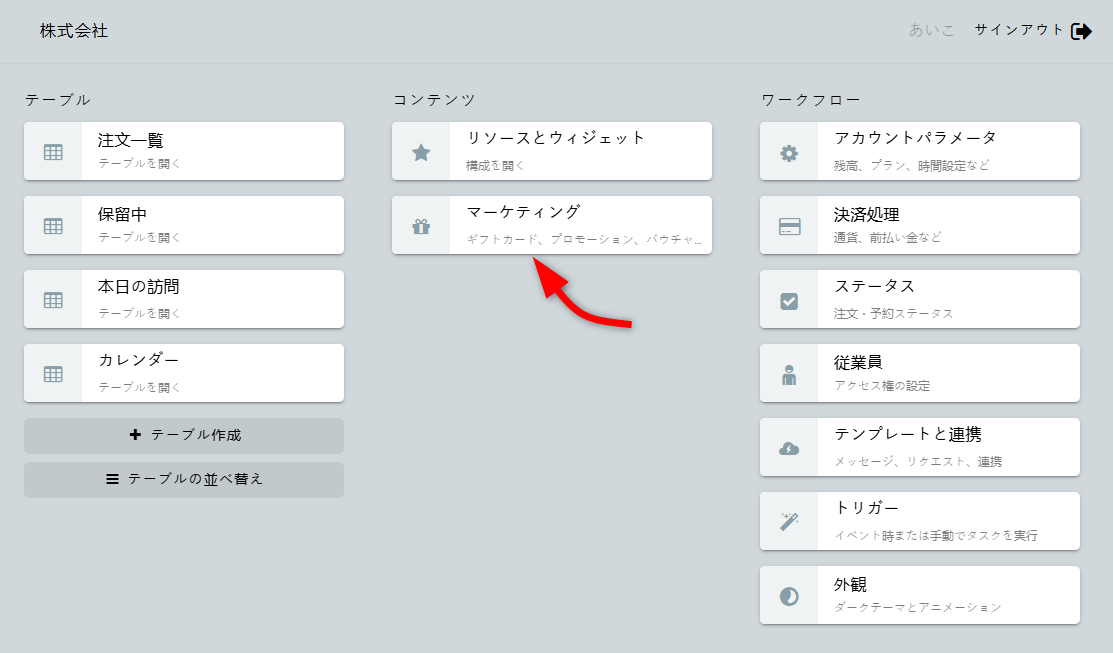Viewport: 1113px width, 653px height.
Task: Click the star icon for リソースとウィジェット
Action: (x=421, y=152)
